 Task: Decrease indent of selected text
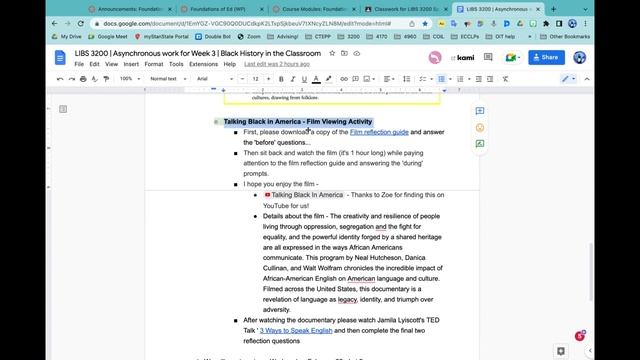click(x=478, y=79)
